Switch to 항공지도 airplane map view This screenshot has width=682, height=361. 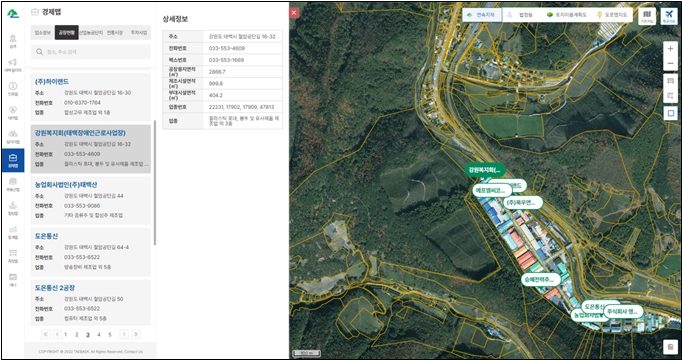point(669,16)
